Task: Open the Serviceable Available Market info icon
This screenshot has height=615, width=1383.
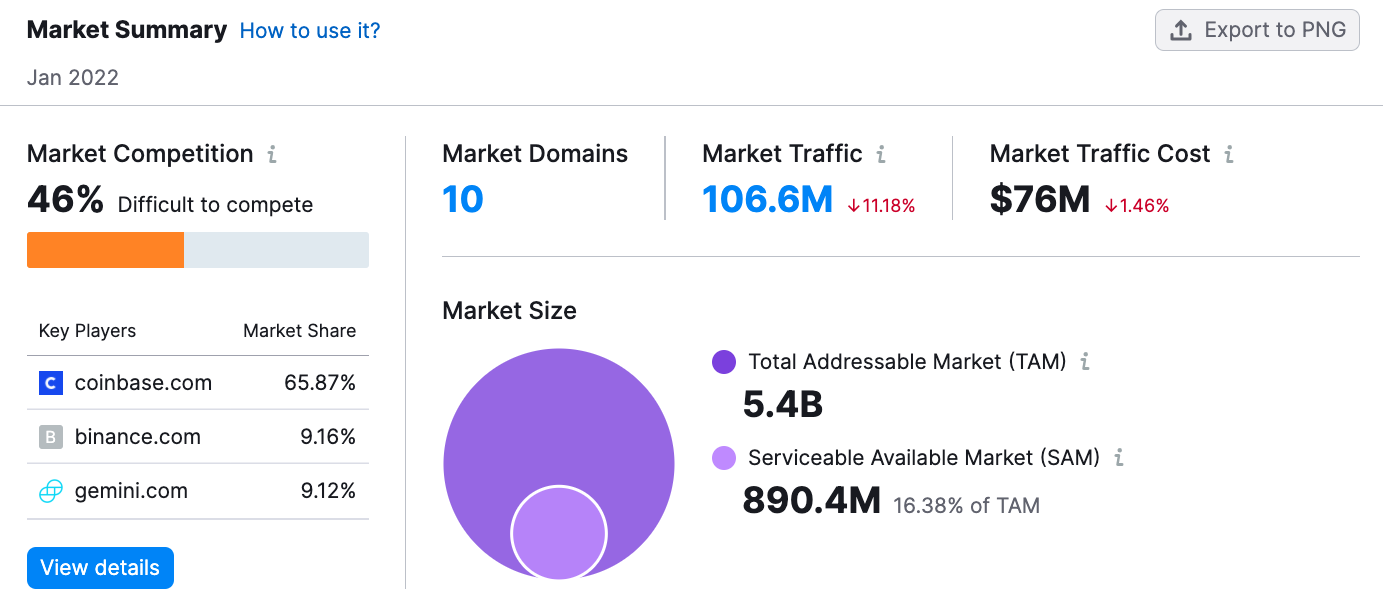Action: (x=1119, y=458)
